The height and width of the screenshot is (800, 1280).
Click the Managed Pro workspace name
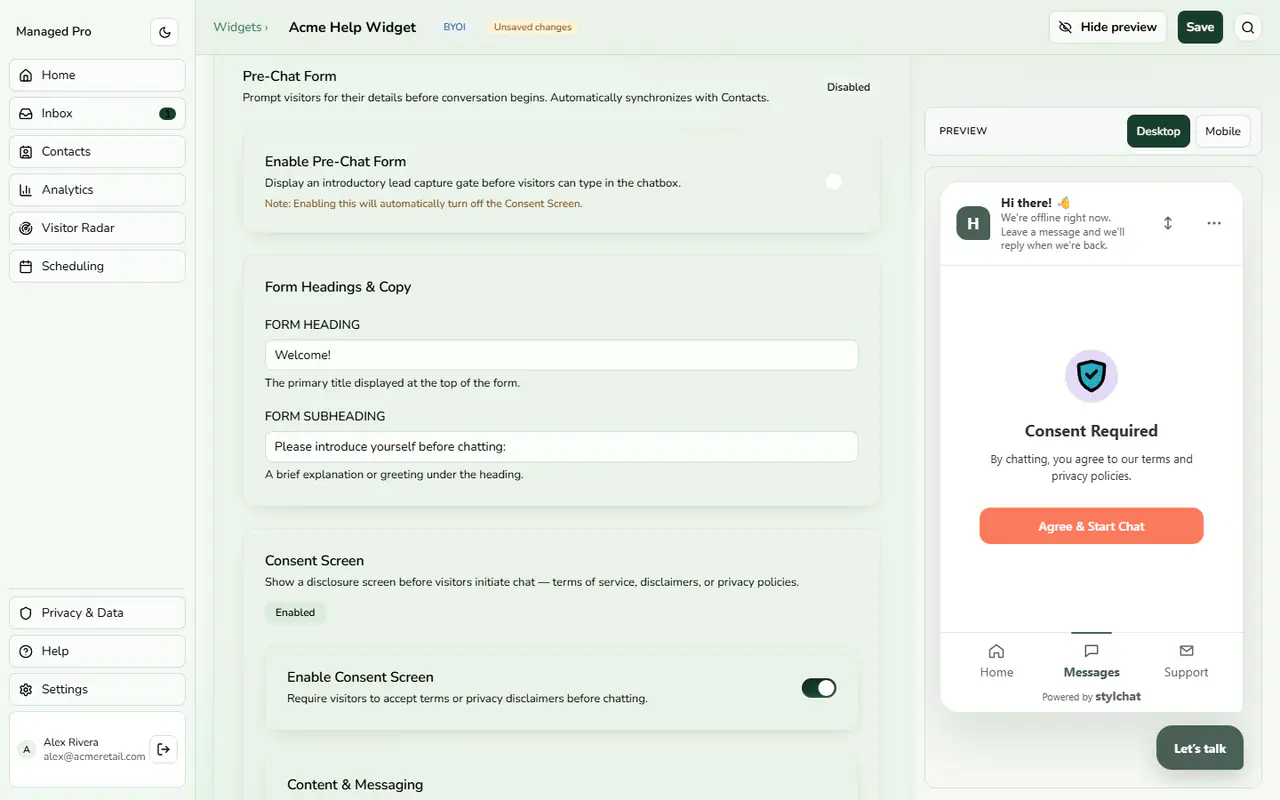coord(54,32)
